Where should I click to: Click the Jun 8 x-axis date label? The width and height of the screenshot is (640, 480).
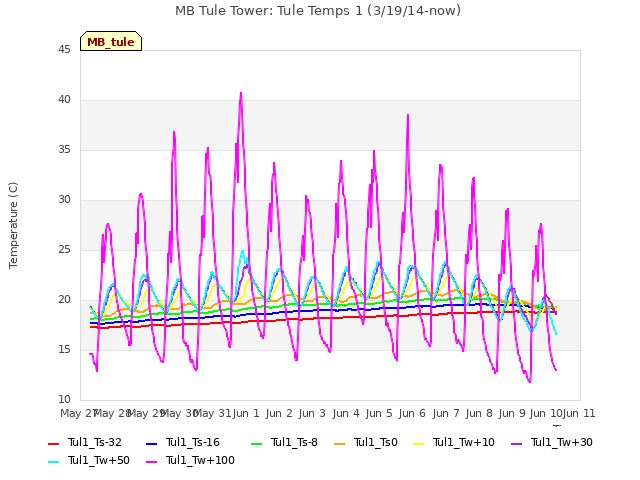pyautogui.click(x=479, y=413)
